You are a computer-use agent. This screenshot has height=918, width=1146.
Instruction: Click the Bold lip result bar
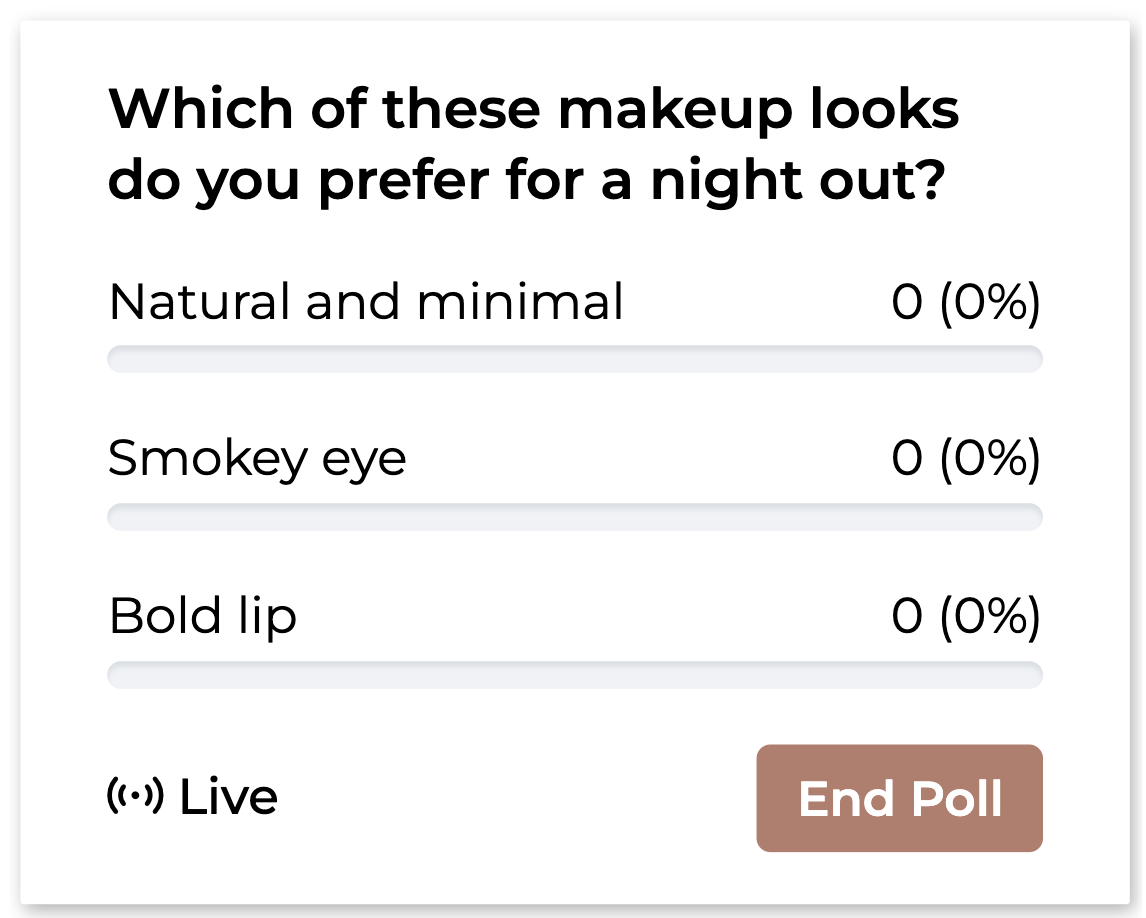click(x=574, y=675)
